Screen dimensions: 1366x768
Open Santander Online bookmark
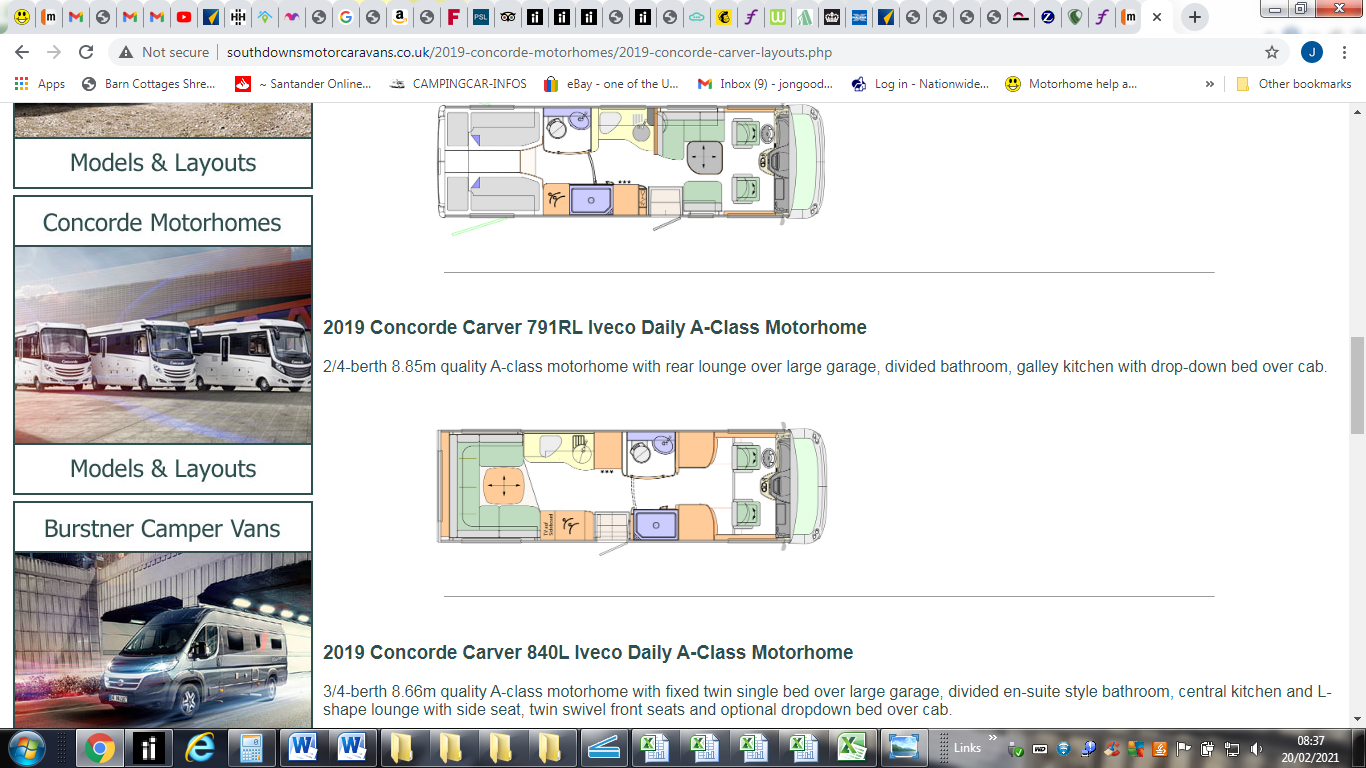pyautogui.click(x=303, y=84)
